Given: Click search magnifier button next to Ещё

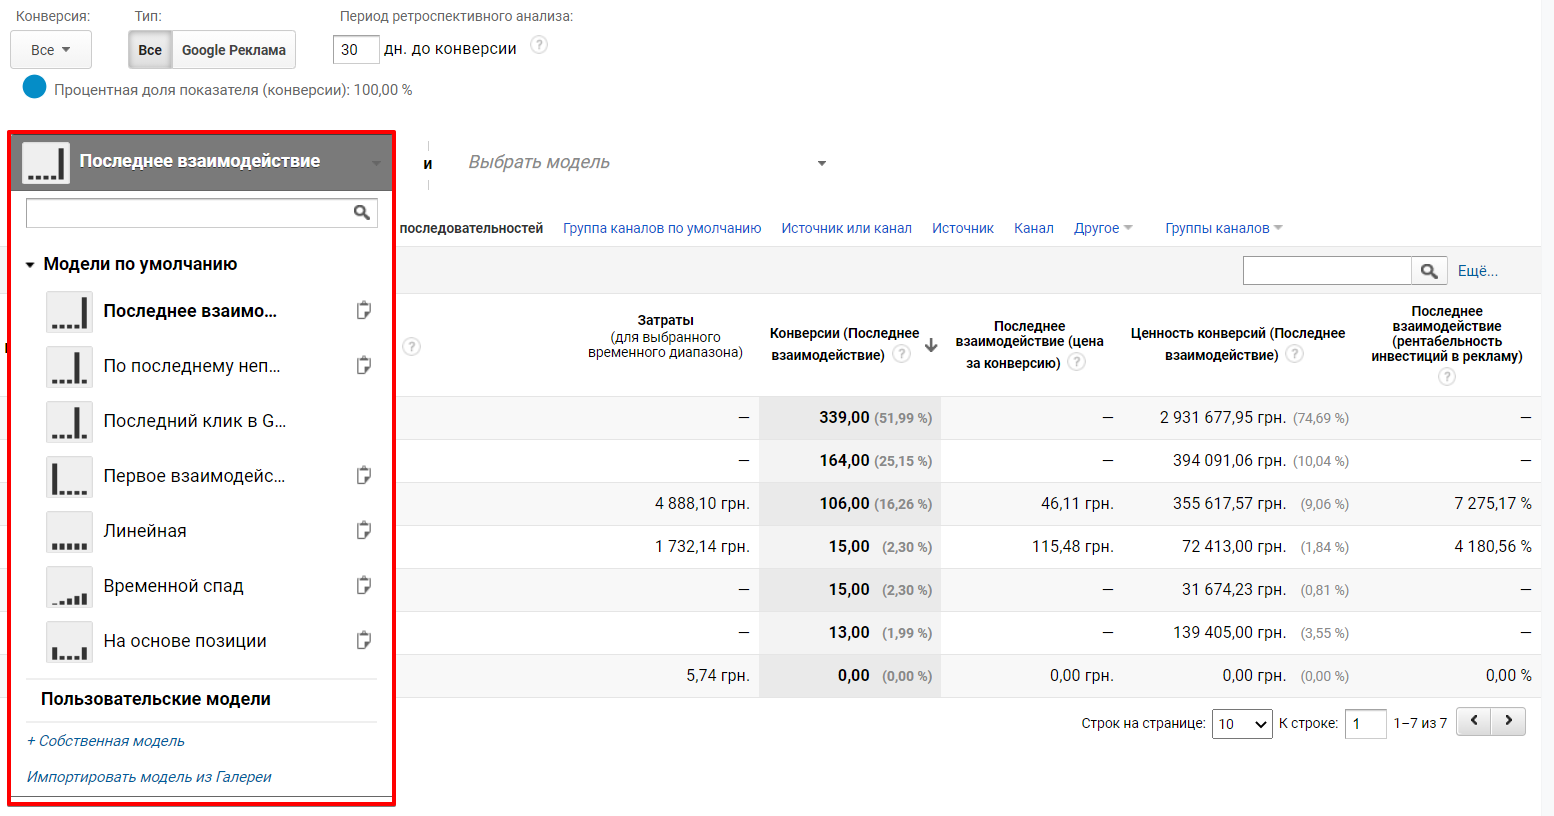Looking at the screenshot, I should [1429, 271].
